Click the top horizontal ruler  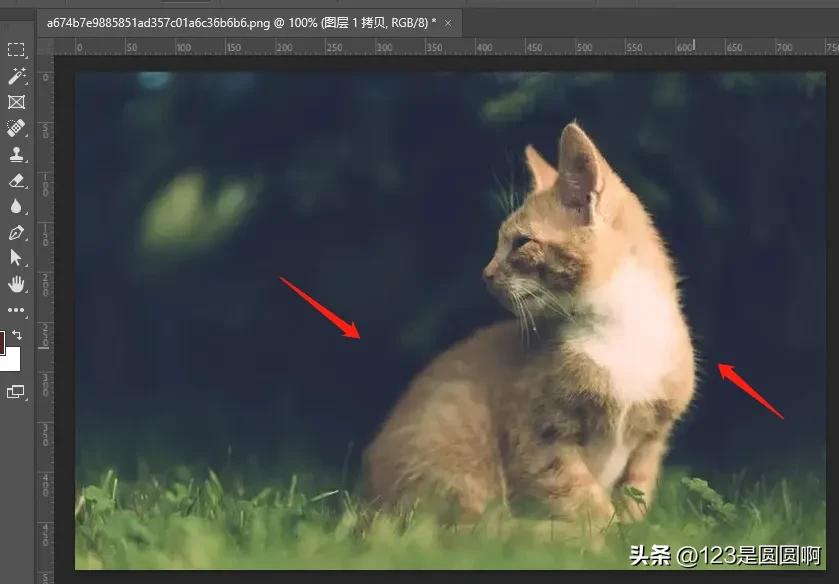400,44
